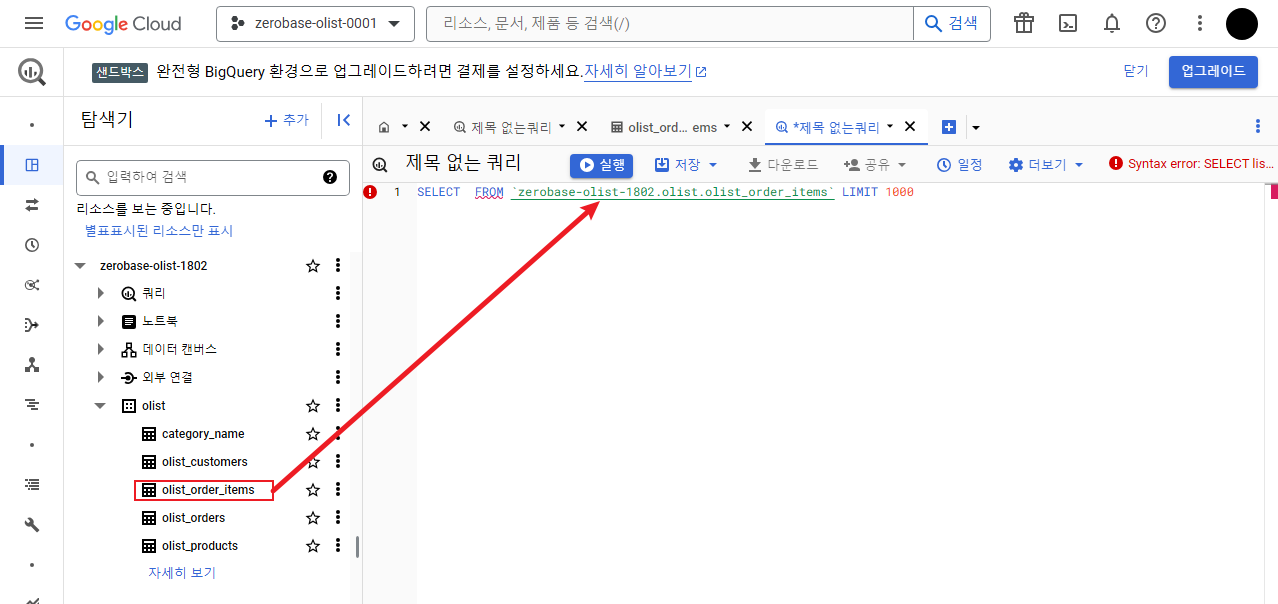Dismiss banner with 닫기
Viewport: 1278px width, 604px height.
click(x=1136, y=71)
